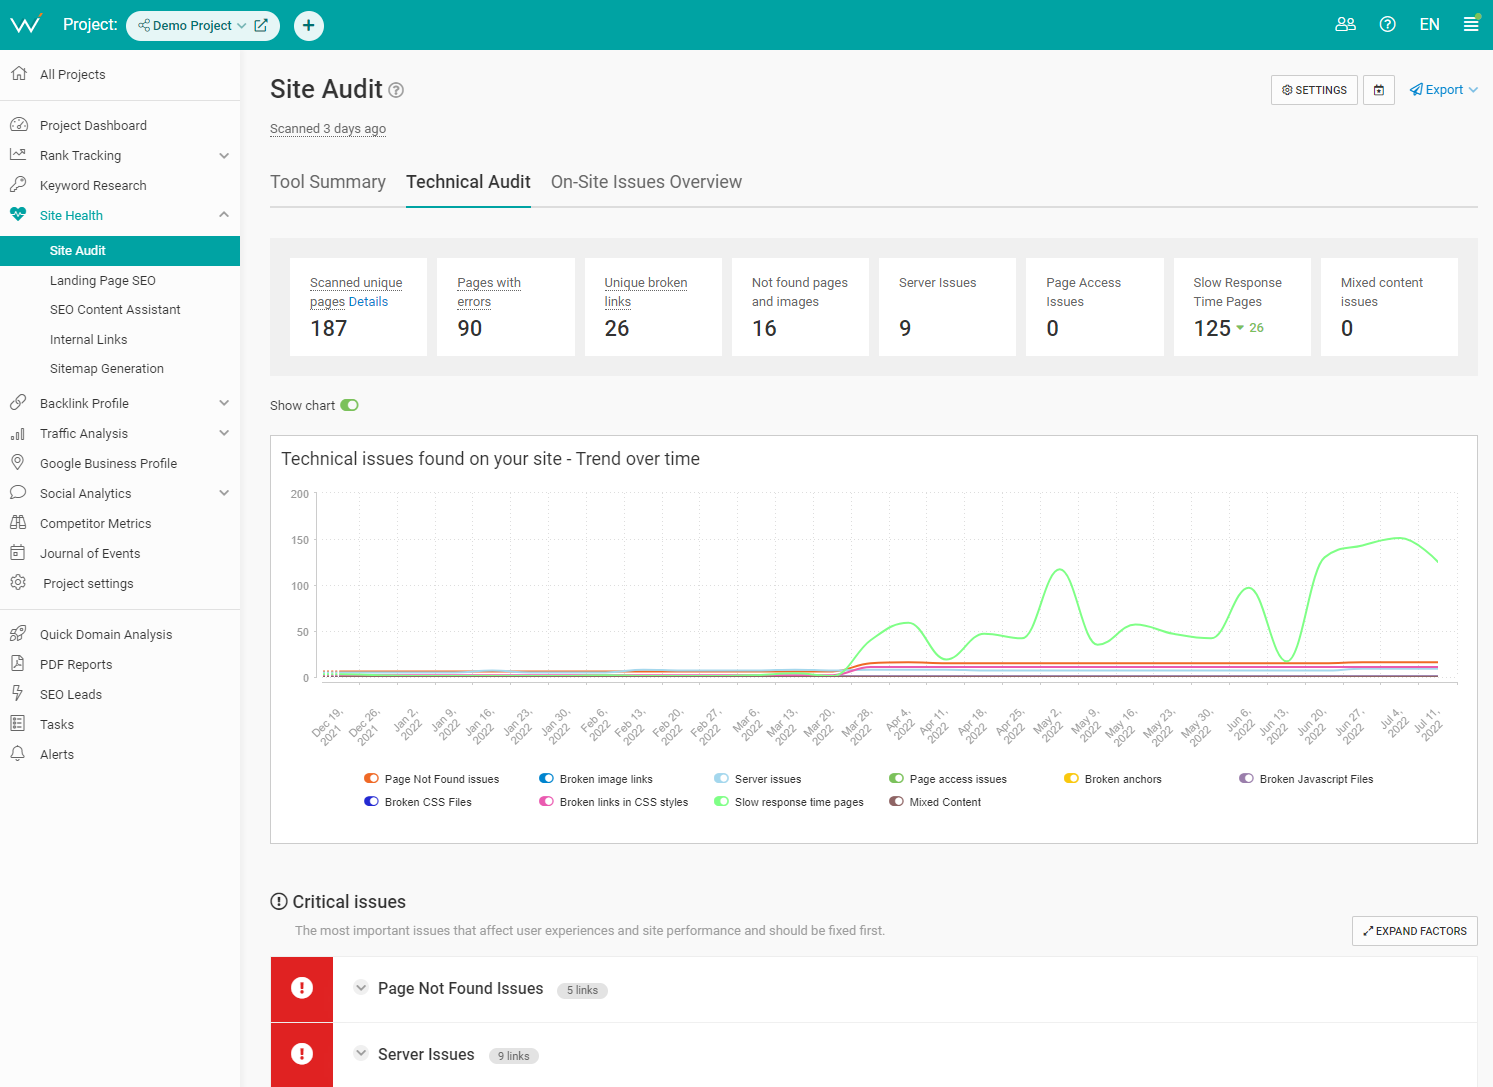Open demo project external link icon

(261, 25)
